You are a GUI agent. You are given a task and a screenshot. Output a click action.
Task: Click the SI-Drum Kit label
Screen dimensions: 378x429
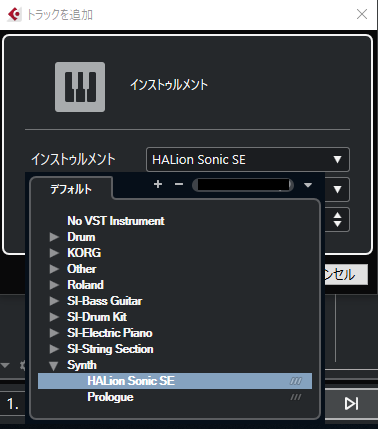[97, 317]
